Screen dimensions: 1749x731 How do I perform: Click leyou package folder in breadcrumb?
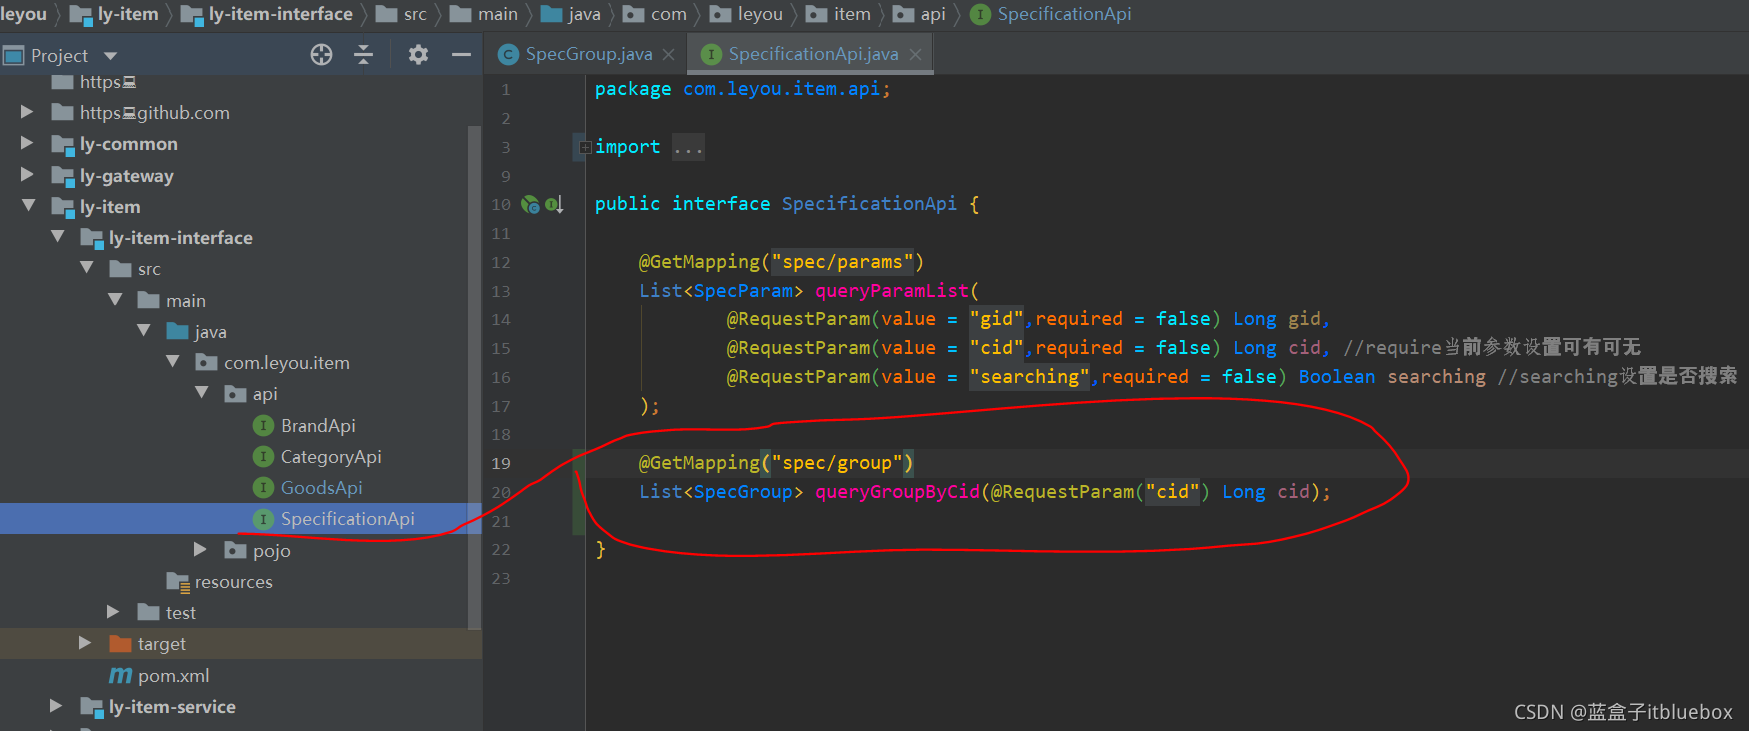click(760, 14)
